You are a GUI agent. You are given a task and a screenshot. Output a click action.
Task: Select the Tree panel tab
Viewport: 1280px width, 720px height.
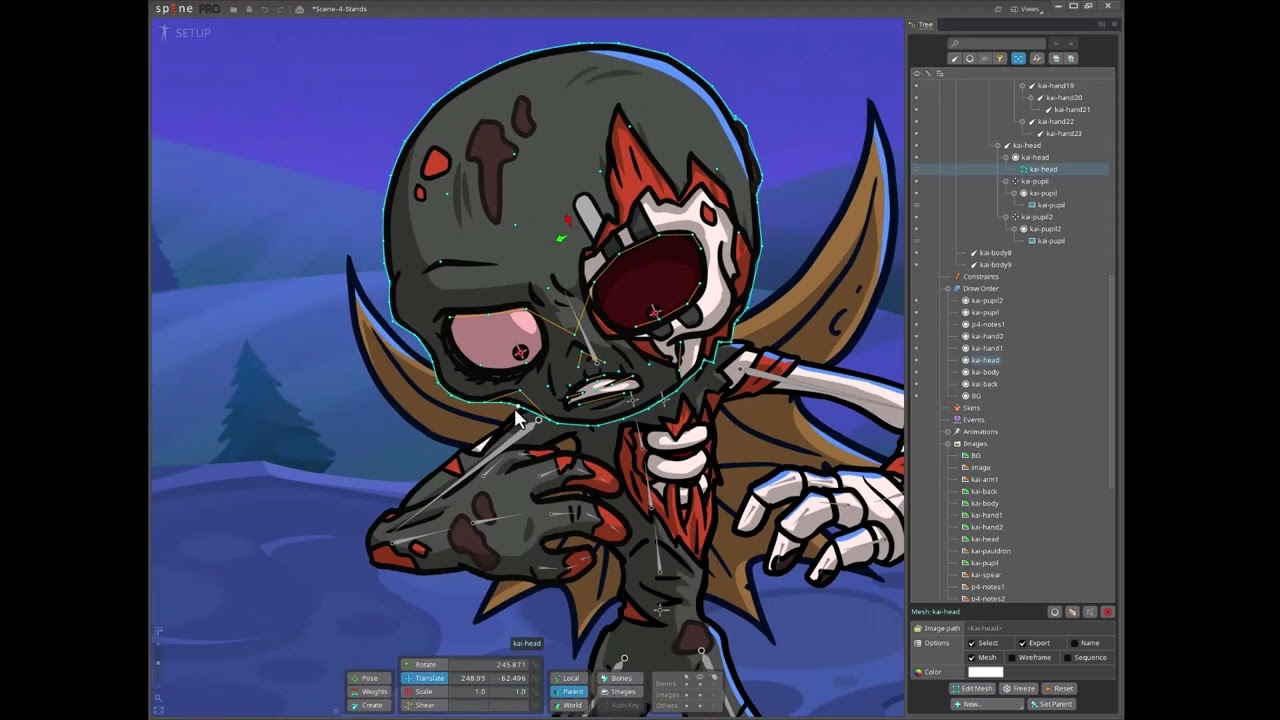[x=922, y=24]
